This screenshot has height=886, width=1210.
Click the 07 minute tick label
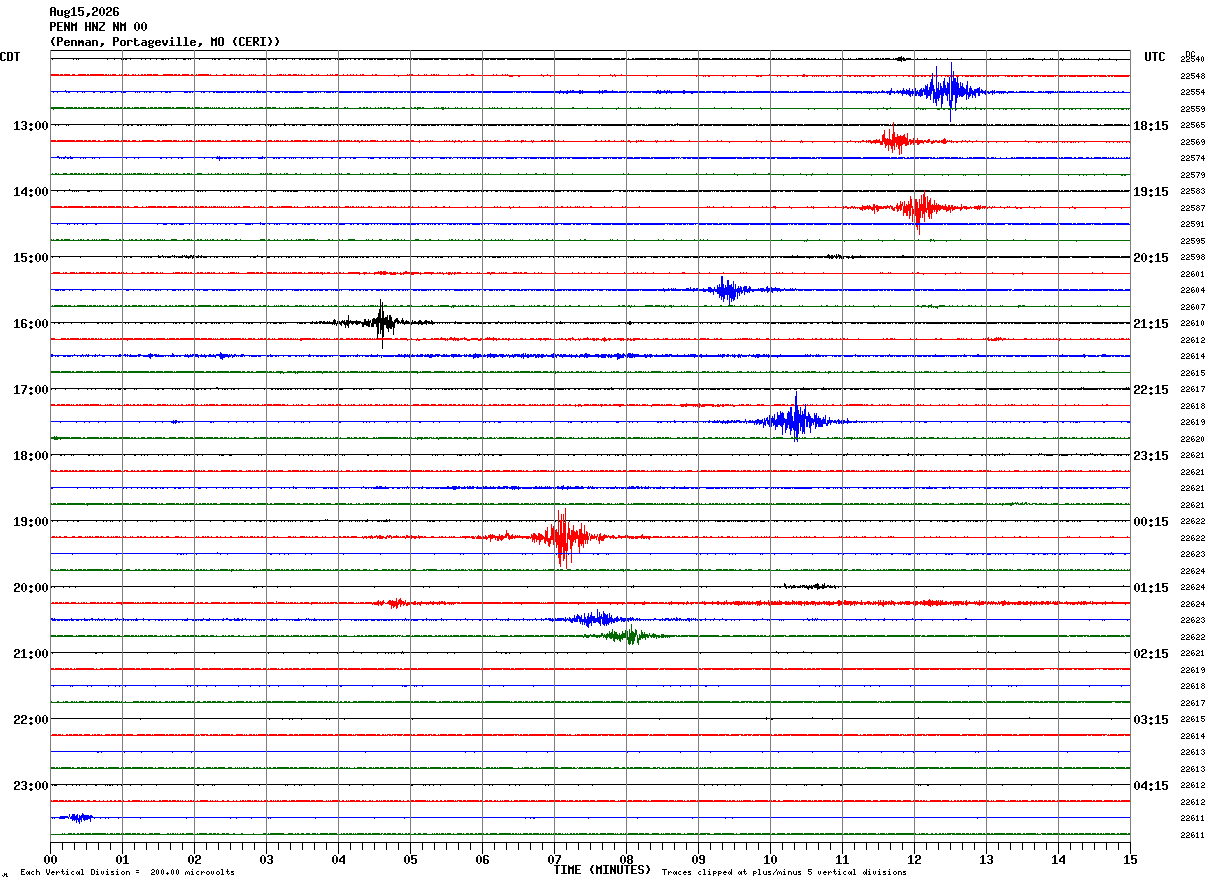tap(554, 859)
